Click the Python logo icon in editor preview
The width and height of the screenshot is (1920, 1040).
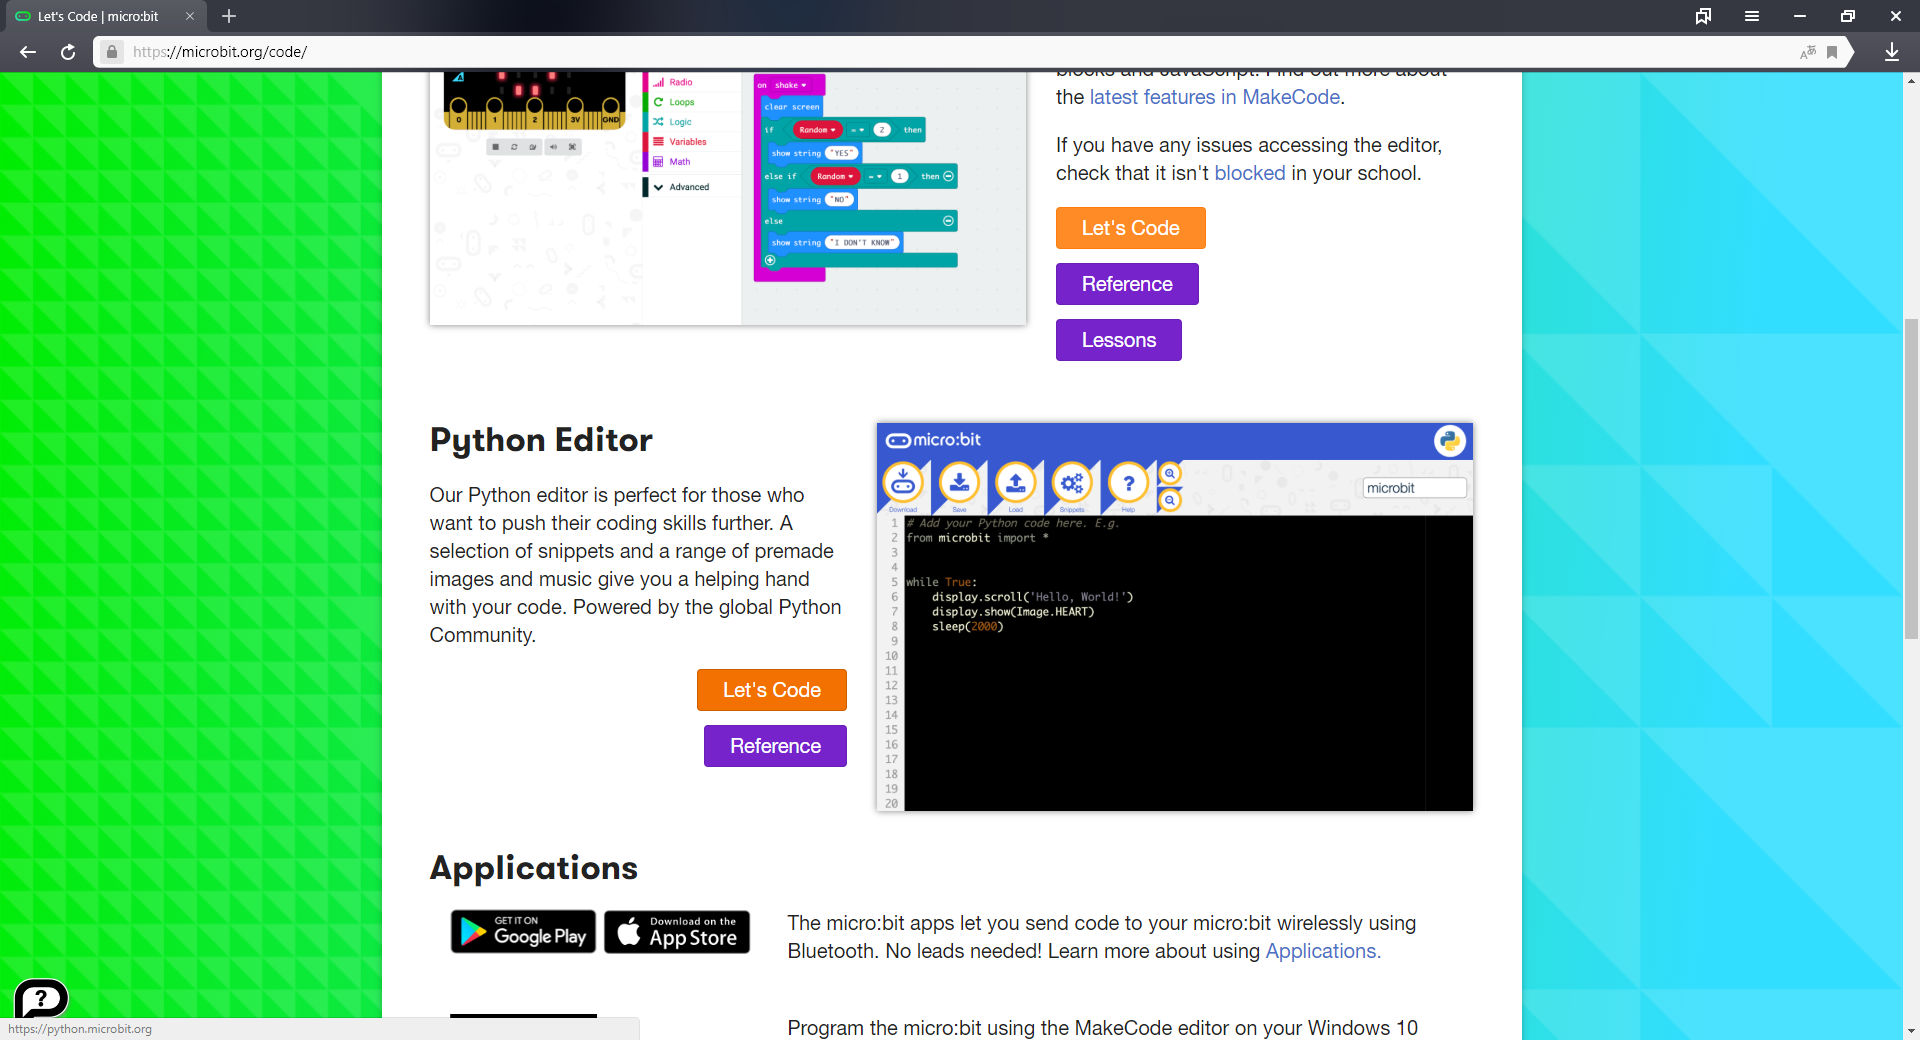coord(1449,440)
